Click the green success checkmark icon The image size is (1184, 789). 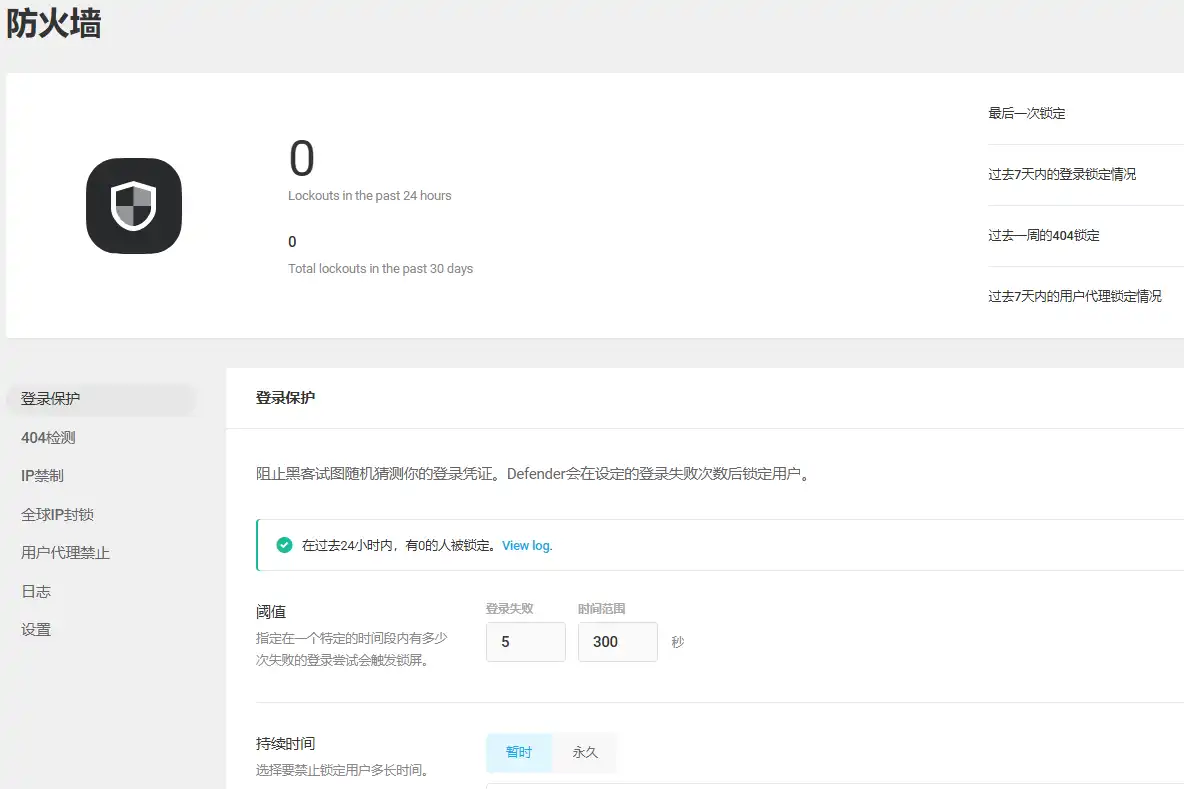284,545
